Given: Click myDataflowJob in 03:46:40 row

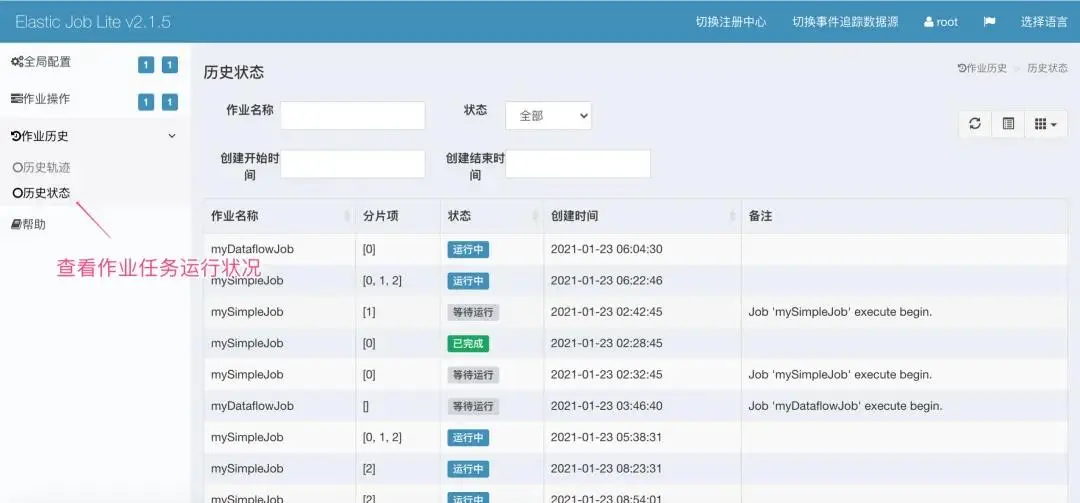Looking at the screenshot, I should [x=252, y=406].
